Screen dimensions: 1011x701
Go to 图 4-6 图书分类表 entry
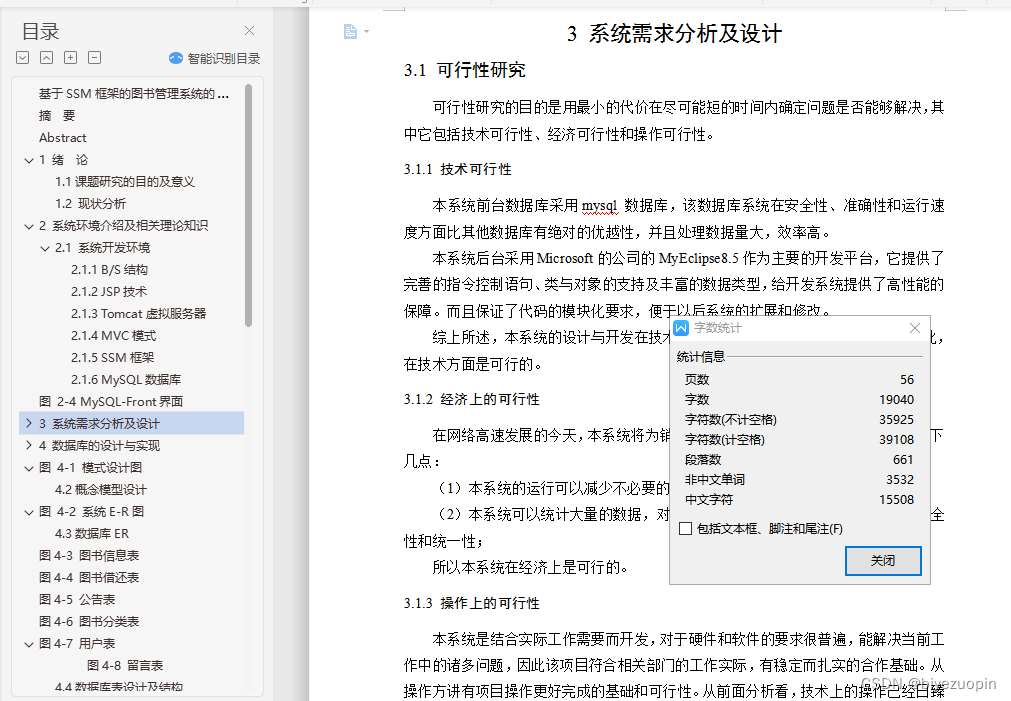89,622
